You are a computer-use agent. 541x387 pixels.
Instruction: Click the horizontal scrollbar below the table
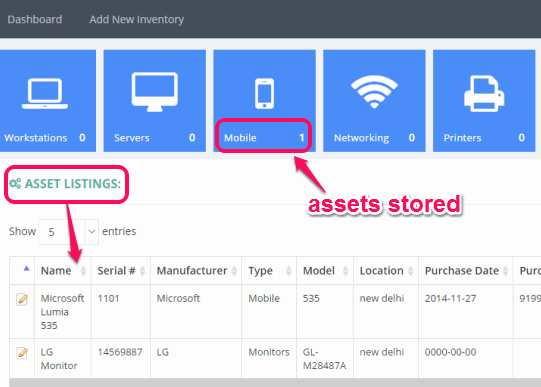[275, 383]
